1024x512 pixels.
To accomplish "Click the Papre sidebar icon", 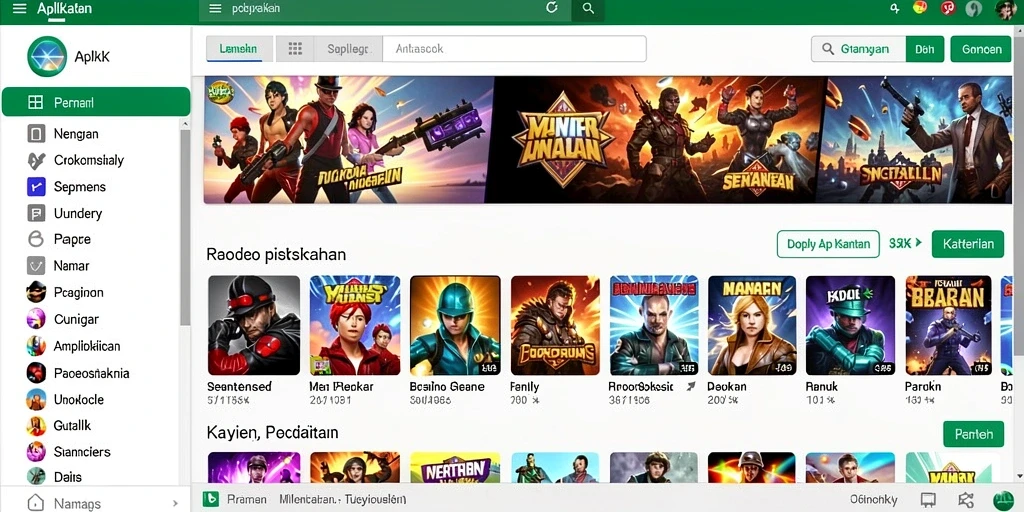I will click(36, 240).
